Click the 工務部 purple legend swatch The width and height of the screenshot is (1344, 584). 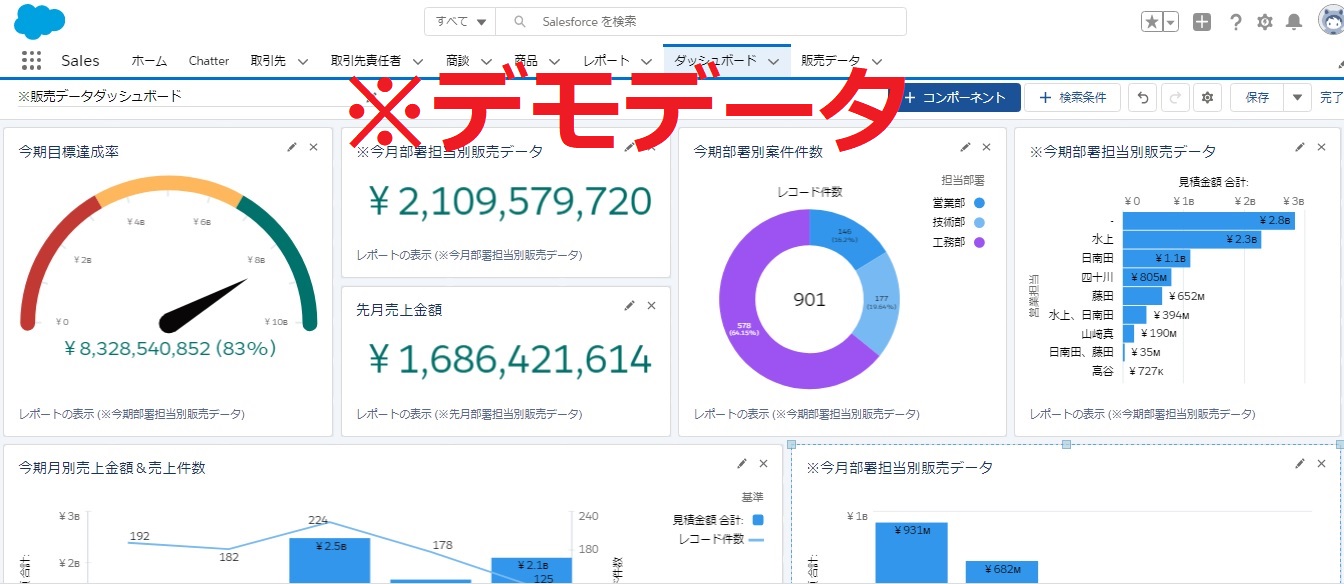coord(979,242)
